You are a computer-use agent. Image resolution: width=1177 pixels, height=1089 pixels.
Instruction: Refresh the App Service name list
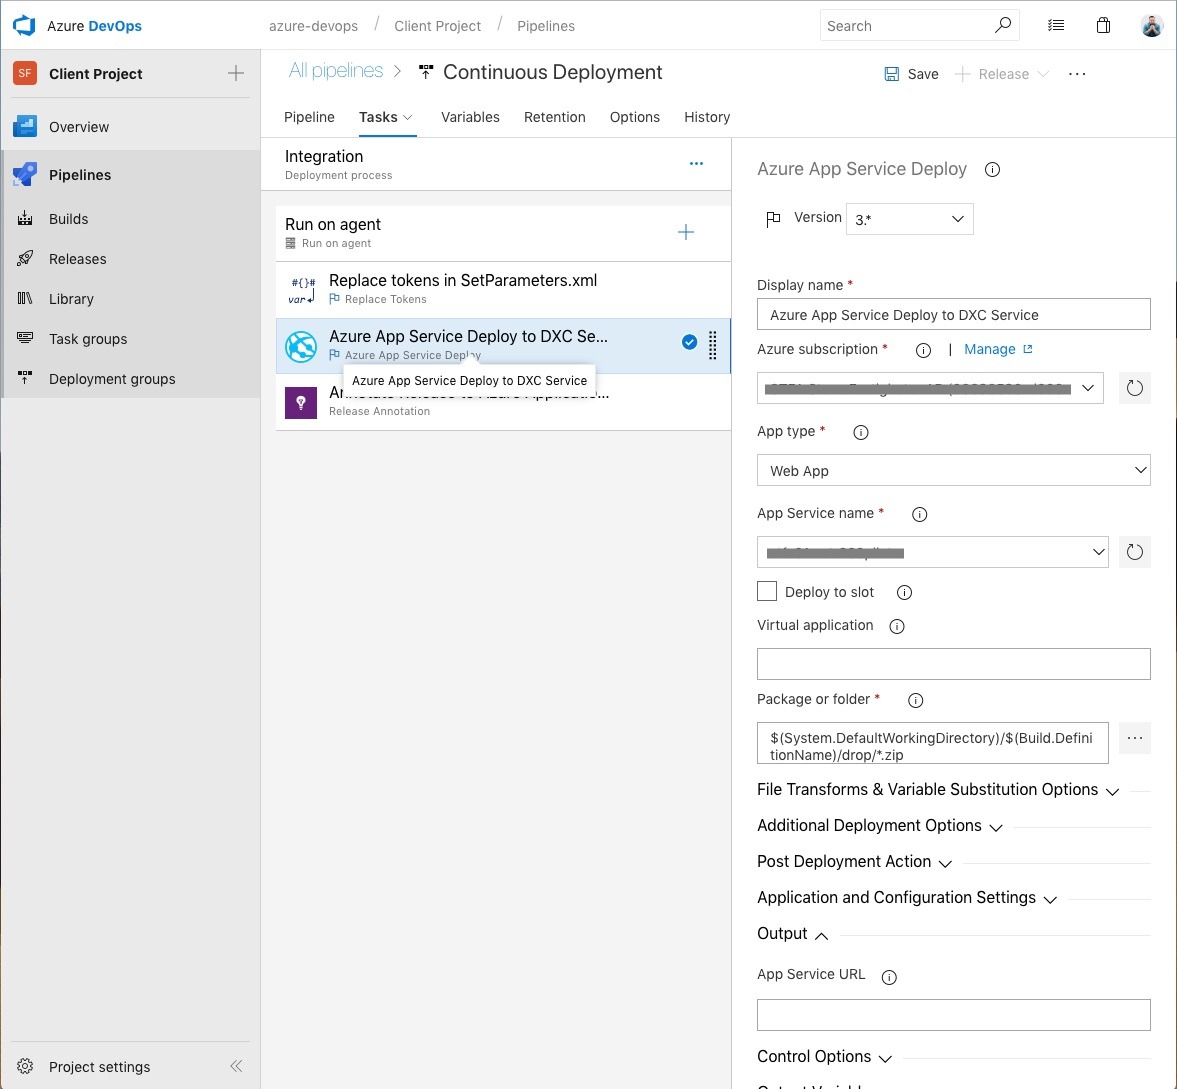tap(1134, 552)
